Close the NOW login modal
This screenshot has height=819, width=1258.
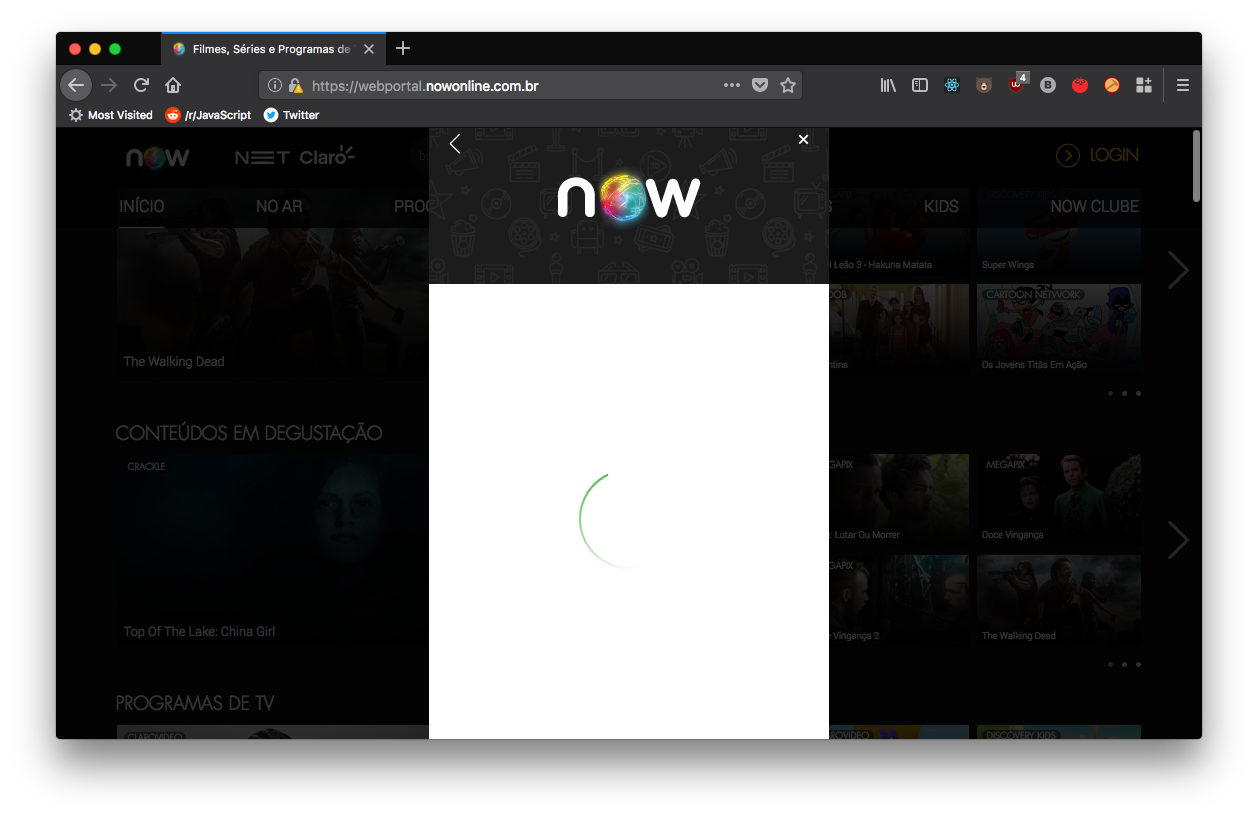click(803, 139)
